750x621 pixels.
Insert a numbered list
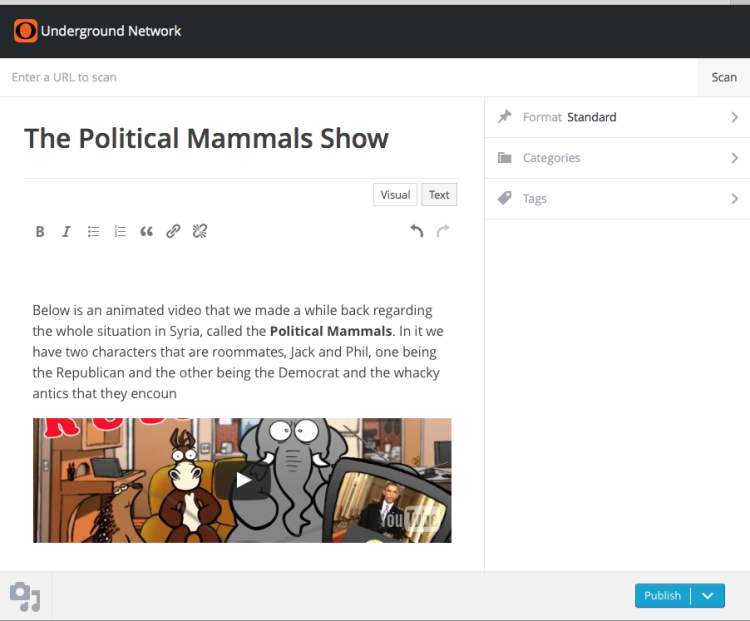[120, 232]
